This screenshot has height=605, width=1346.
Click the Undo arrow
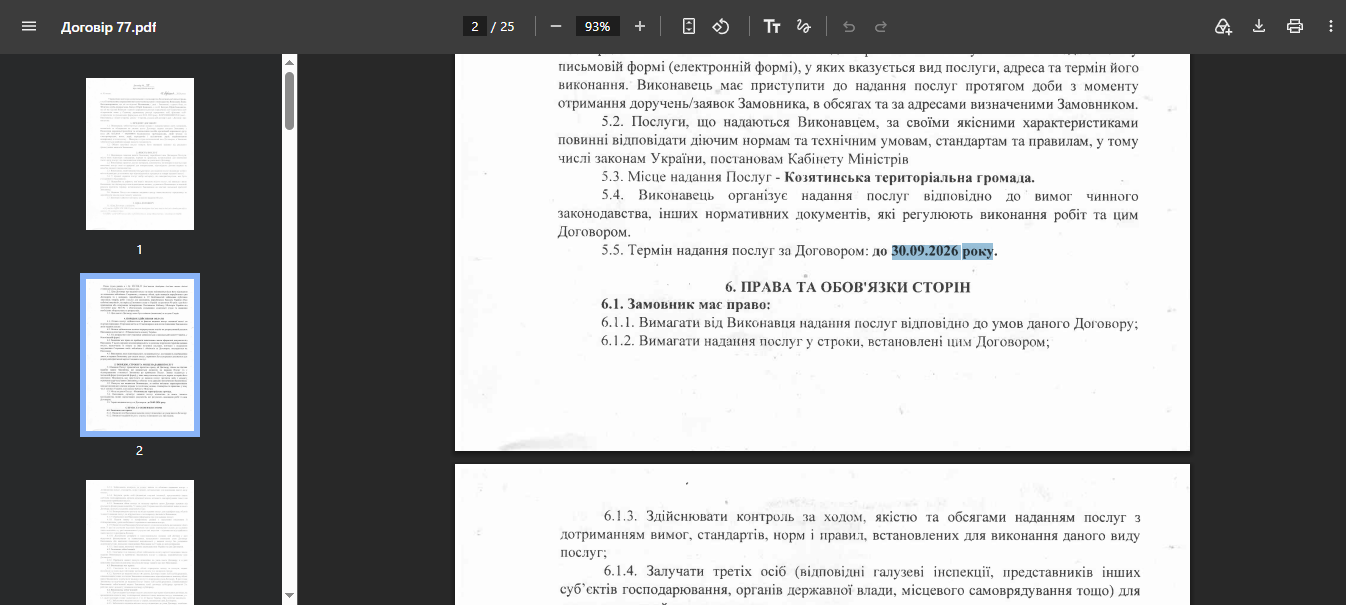tap(849, 26)
